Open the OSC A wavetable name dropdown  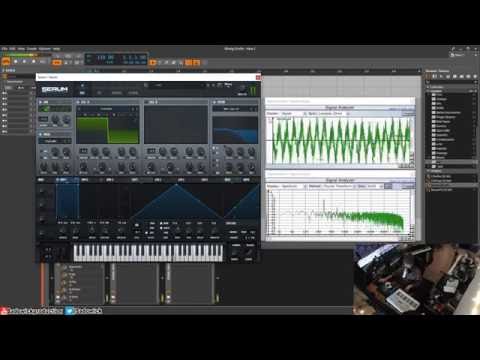pyautogui.click(x=107, y=109)
